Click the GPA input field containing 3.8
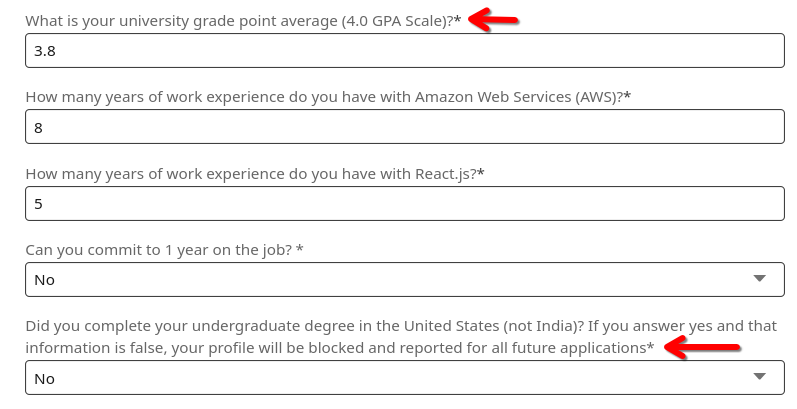 [x=404, y=51]
